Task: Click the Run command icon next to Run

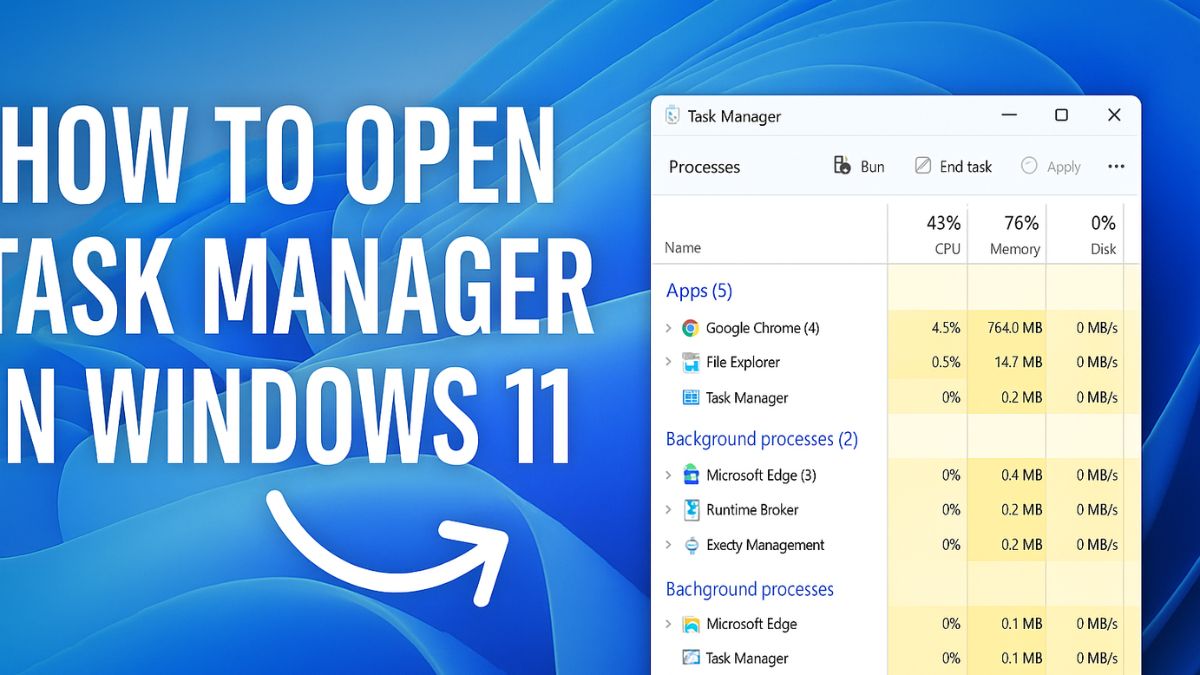Action: pyautogui.click(x=843, y=166)
